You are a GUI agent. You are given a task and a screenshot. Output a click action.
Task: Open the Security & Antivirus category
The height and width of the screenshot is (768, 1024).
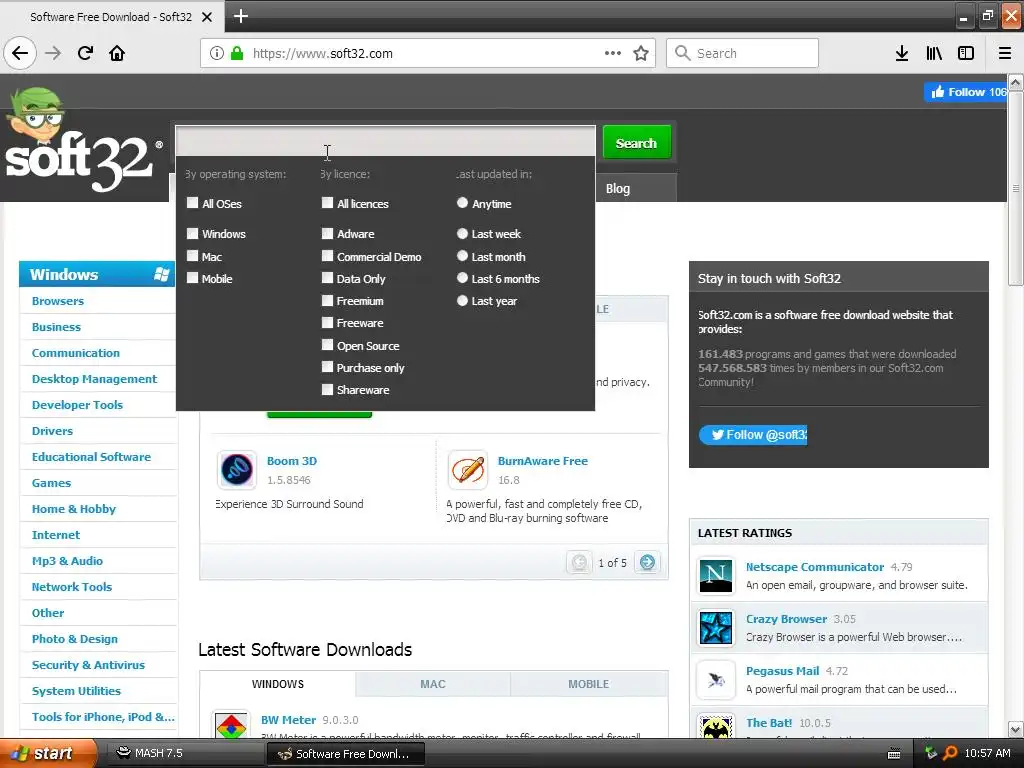pos(88,665)
